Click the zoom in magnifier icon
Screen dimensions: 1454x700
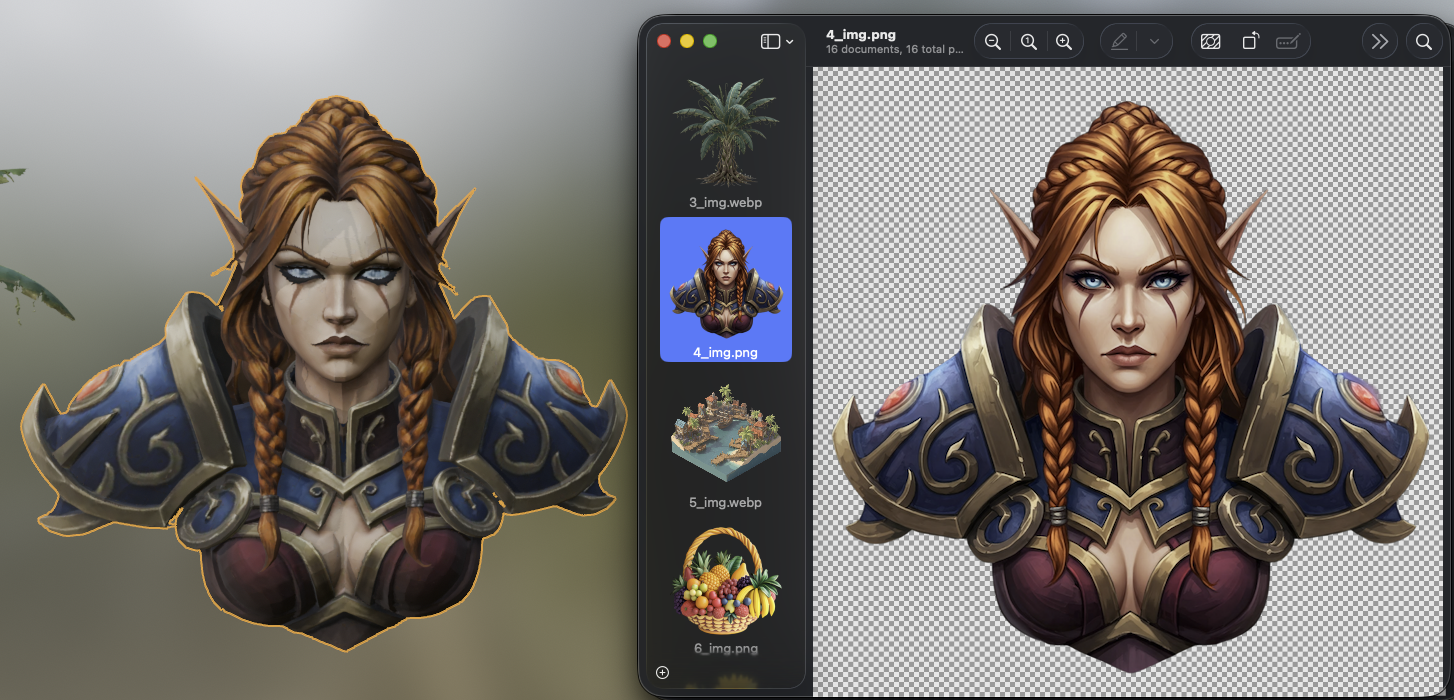(1064, 42)
